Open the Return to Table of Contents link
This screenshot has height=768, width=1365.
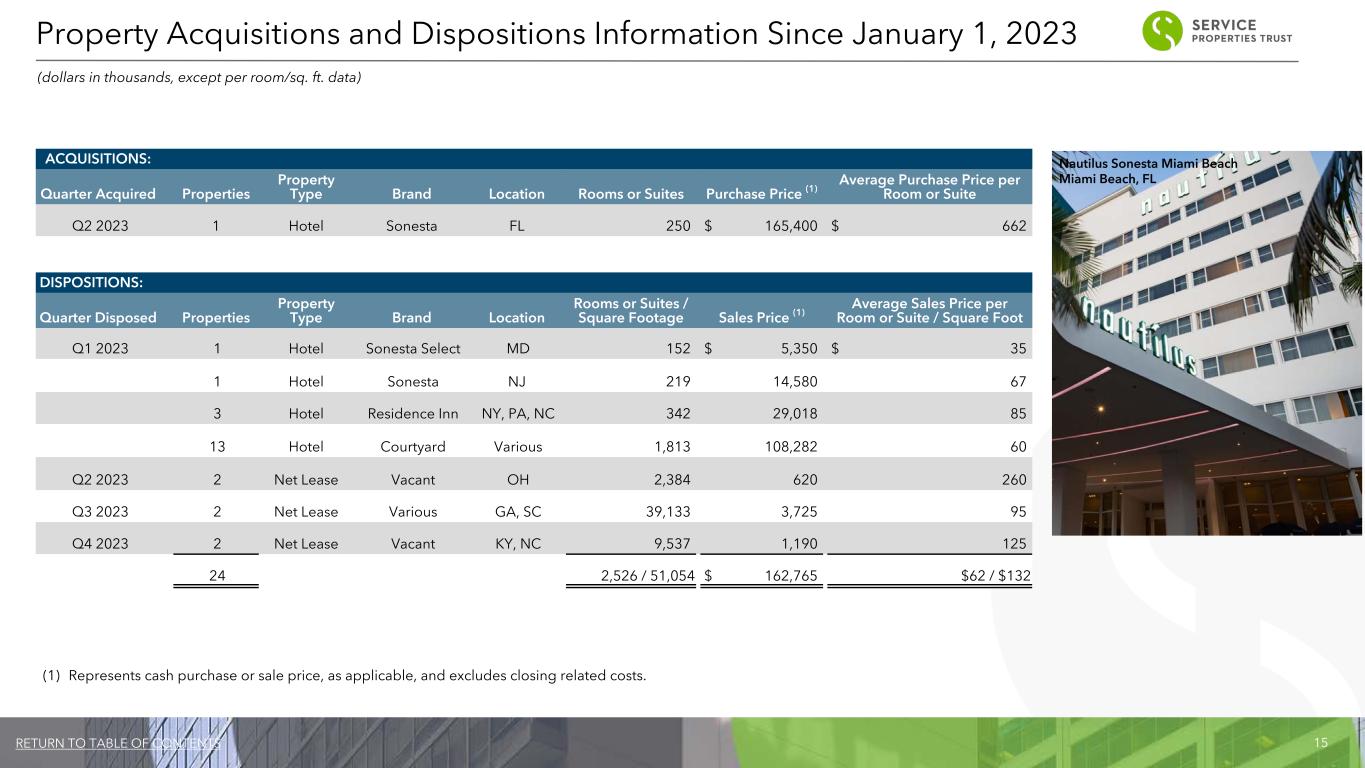[x=119, y=743]
